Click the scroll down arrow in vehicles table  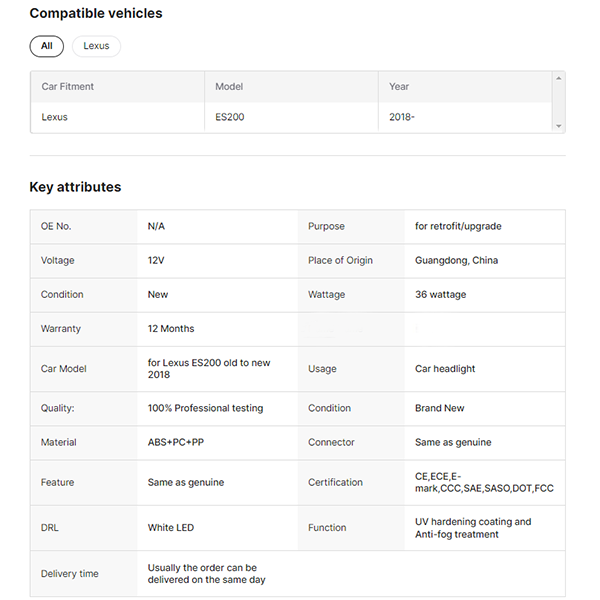(559, 127)
